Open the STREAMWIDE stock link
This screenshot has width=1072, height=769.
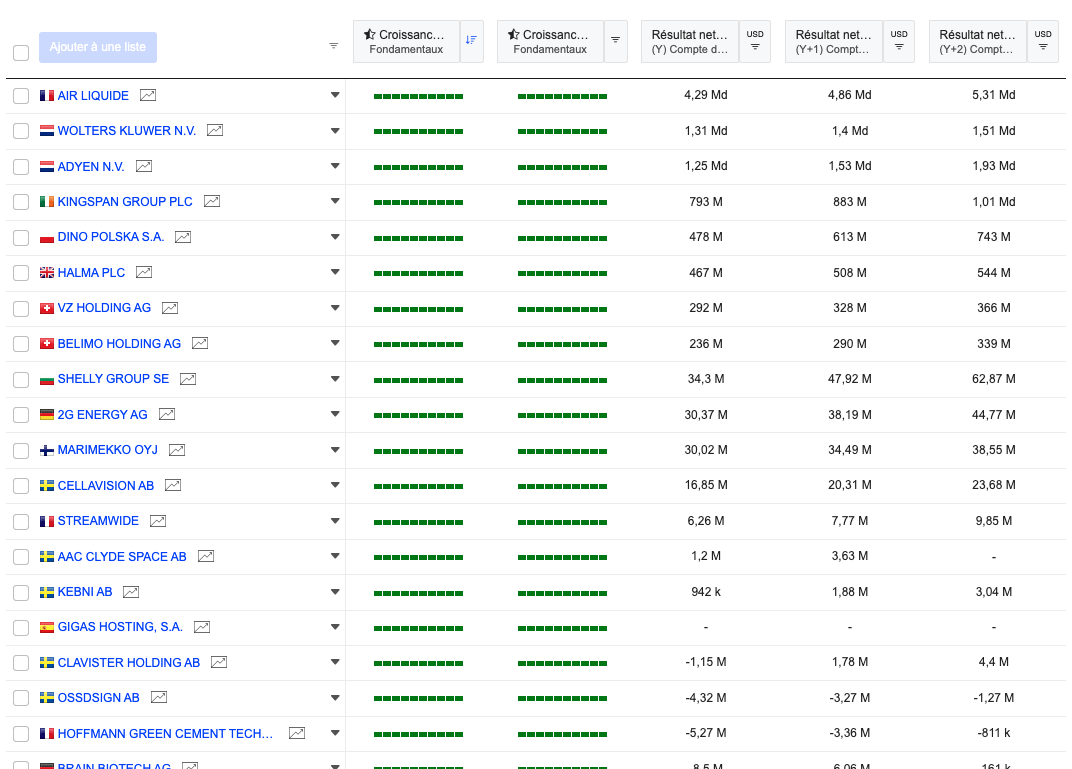click(x=98, y=521)
